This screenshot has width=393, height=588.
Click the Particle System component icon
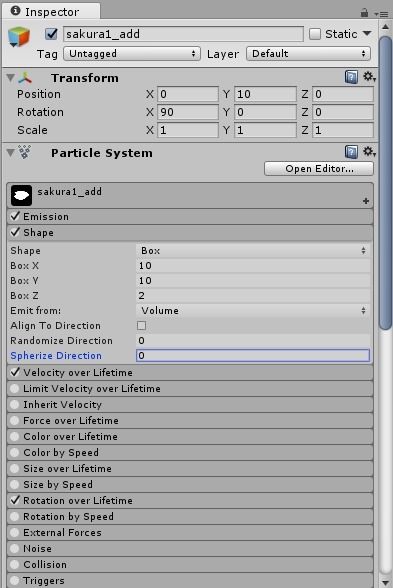[x=25, y=152]
